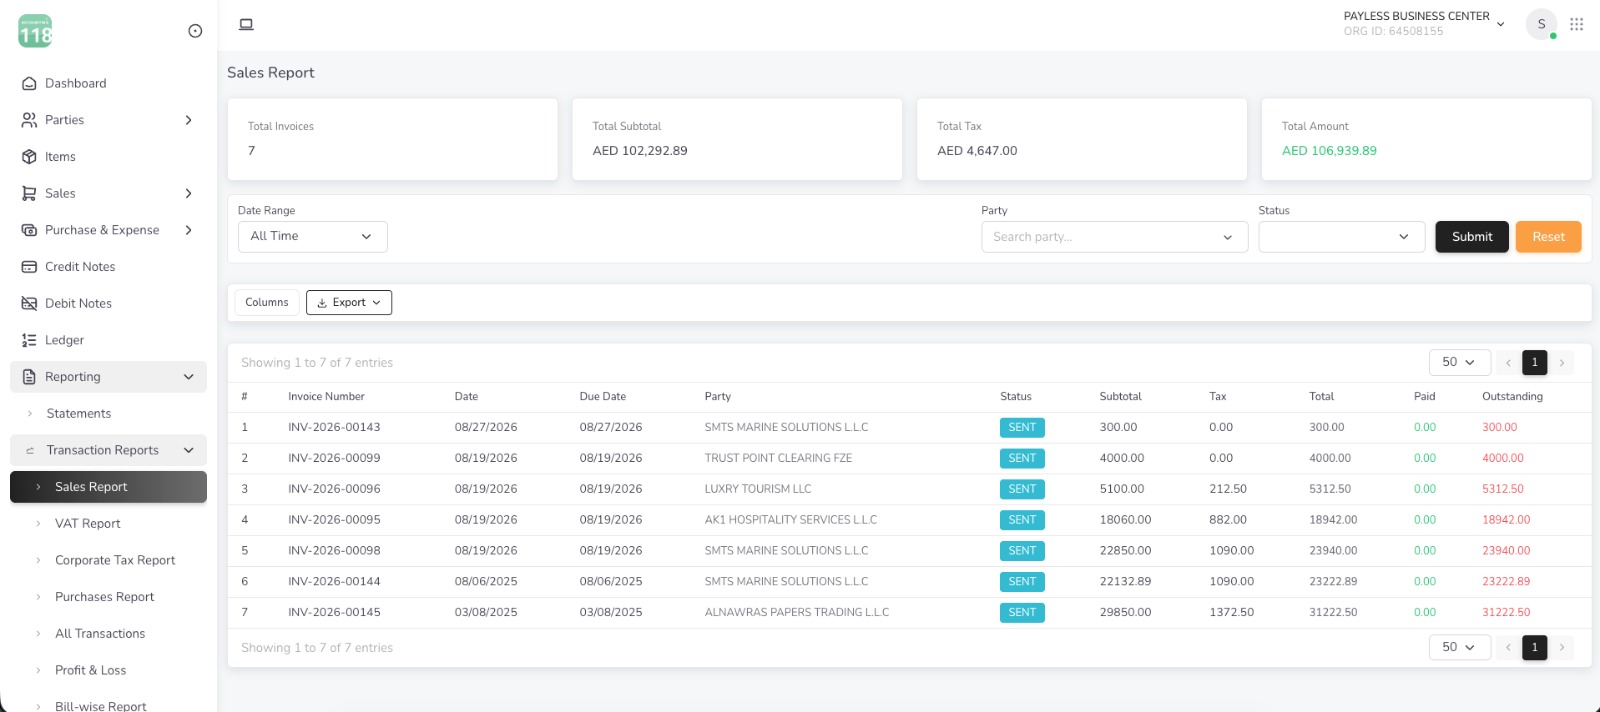This screenshot has height=712, width=1600.
Task: Expand the Sales submenu chevron
Action: click(188, 194)
